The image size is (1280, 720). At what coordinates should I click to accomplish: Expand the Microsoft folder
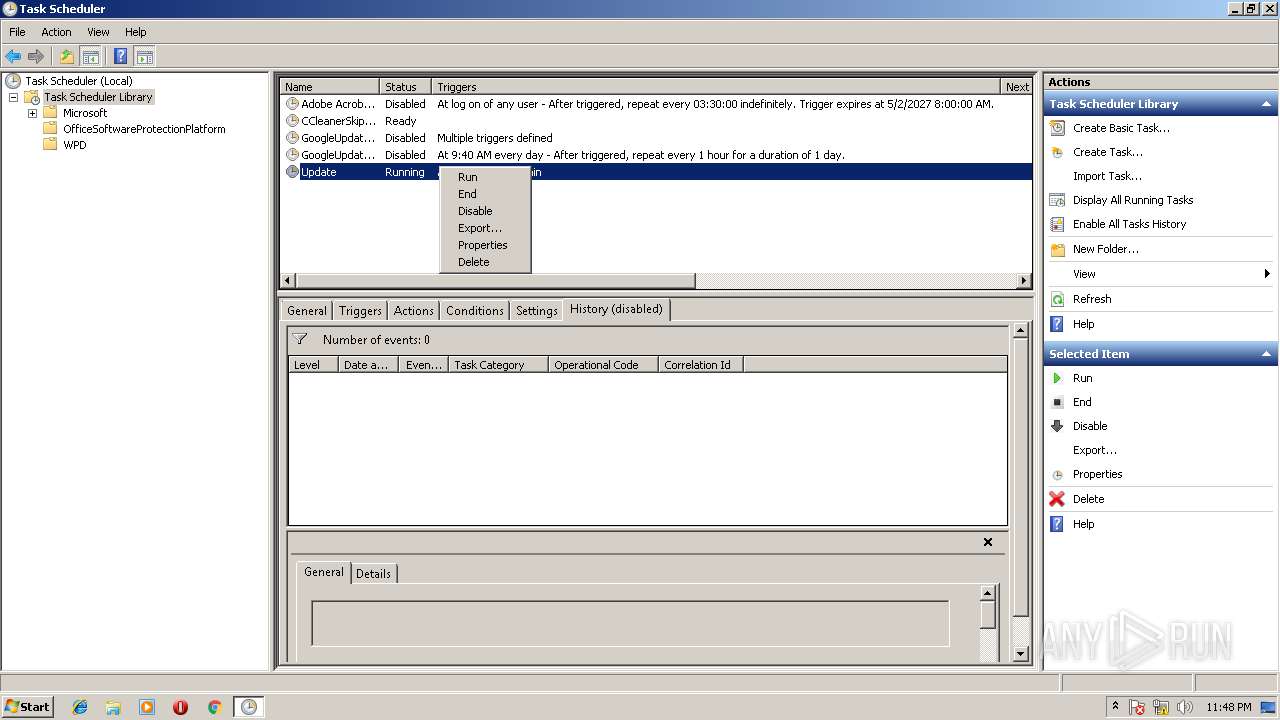32,113
